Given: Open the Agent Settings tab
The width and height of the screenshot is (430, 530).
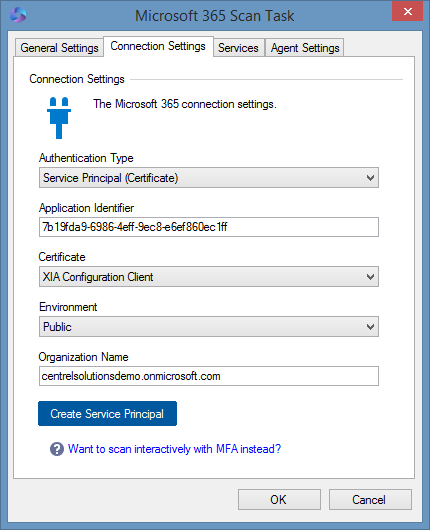Looking at the screenshot, I should (305, 48).
